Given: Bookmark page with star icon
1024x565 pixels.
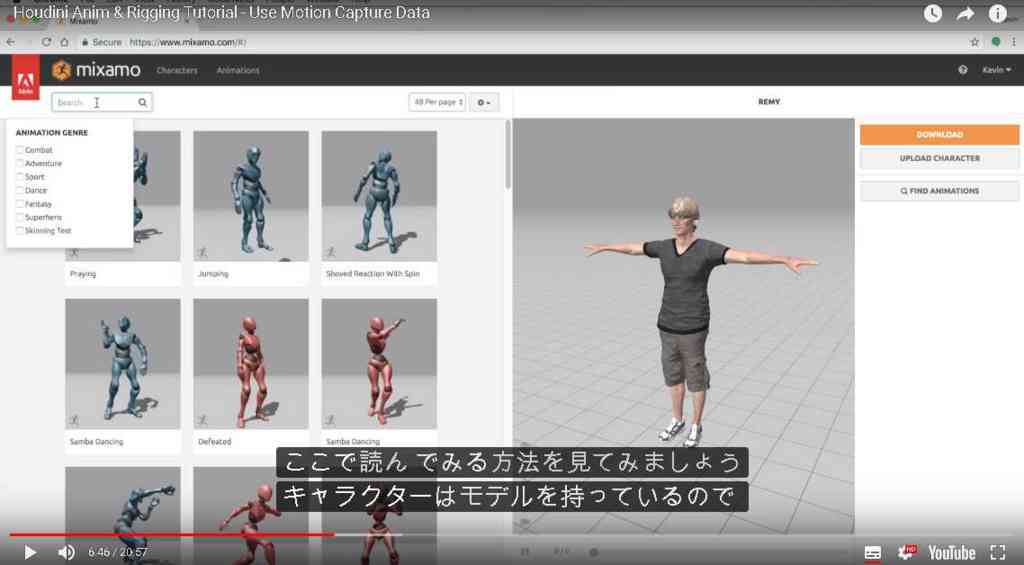Looking at the screenshot, I should tap(974, 42).
